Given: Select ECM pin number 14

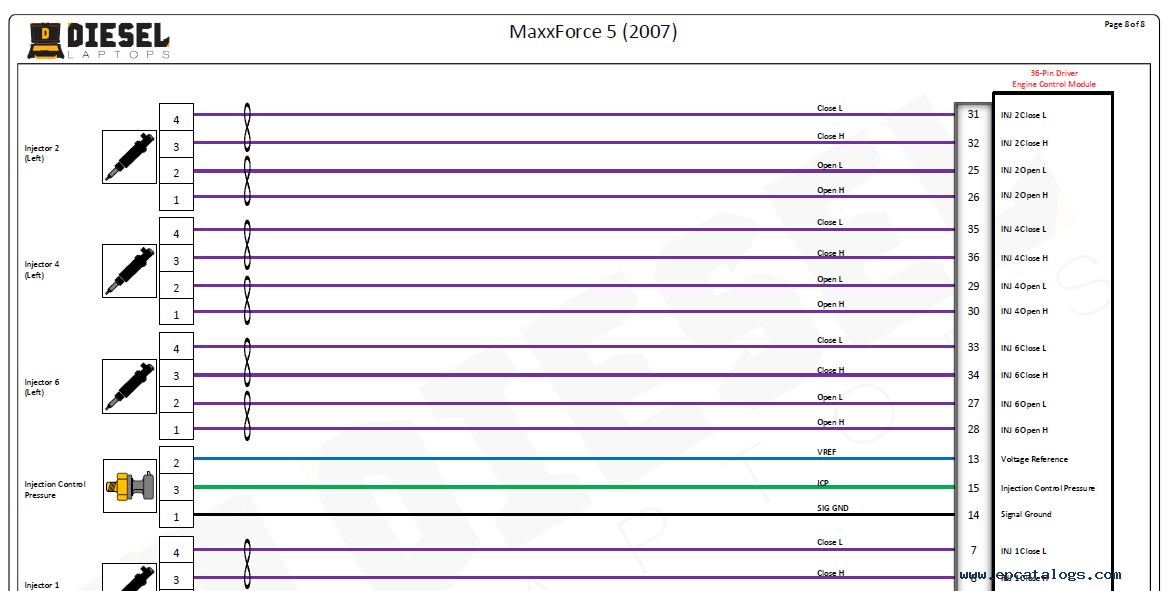Looking at the screenshot, I should 973,515.
